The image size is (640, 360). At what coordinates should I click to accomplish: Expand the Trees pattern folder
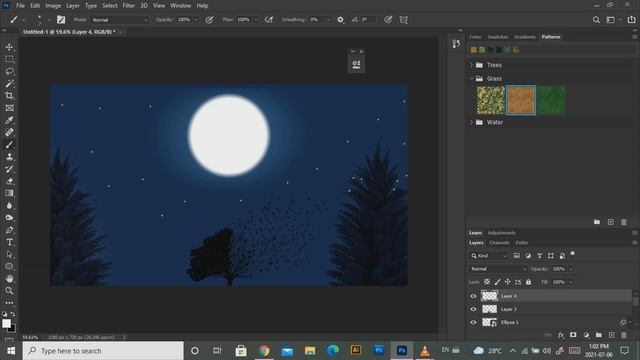point(471,65)
